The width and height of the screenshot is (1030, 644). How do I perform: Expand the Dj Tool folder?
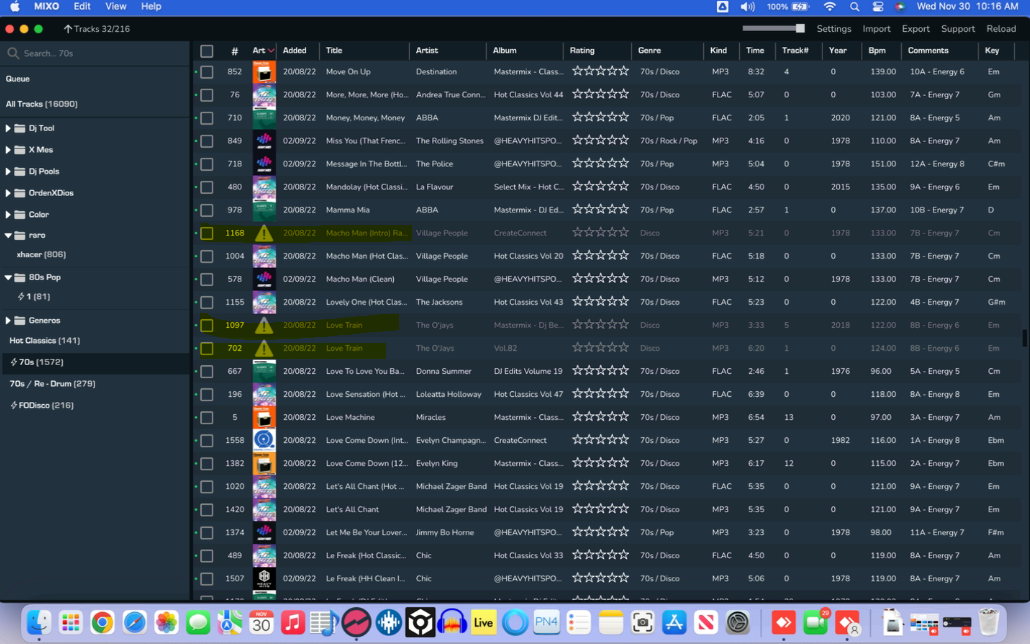(x=8, y=128)
